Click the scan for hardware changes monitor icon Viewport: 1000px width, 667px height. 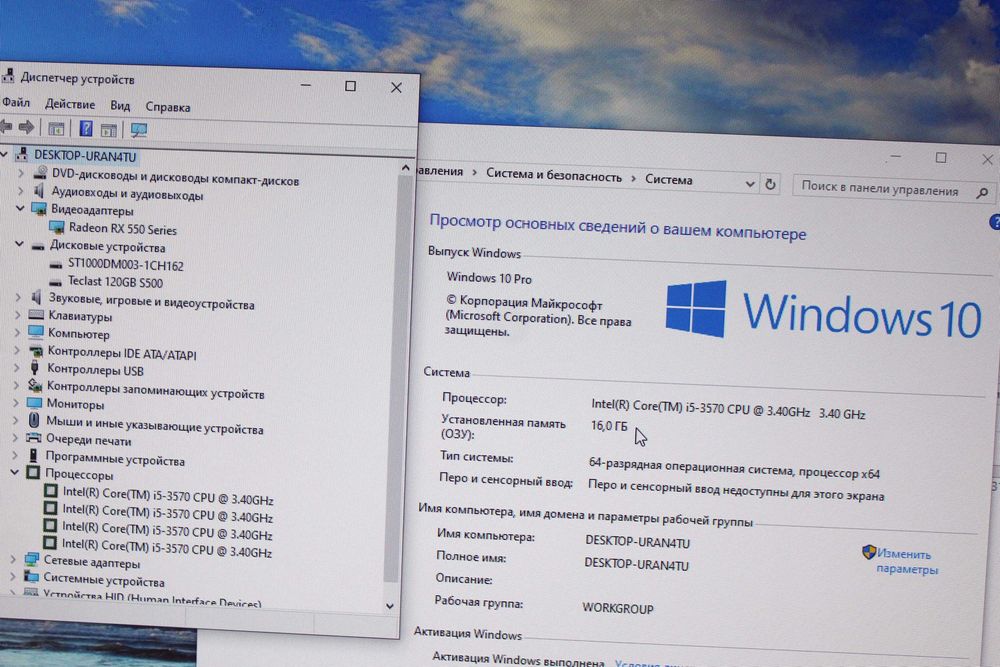coord(138,131)
